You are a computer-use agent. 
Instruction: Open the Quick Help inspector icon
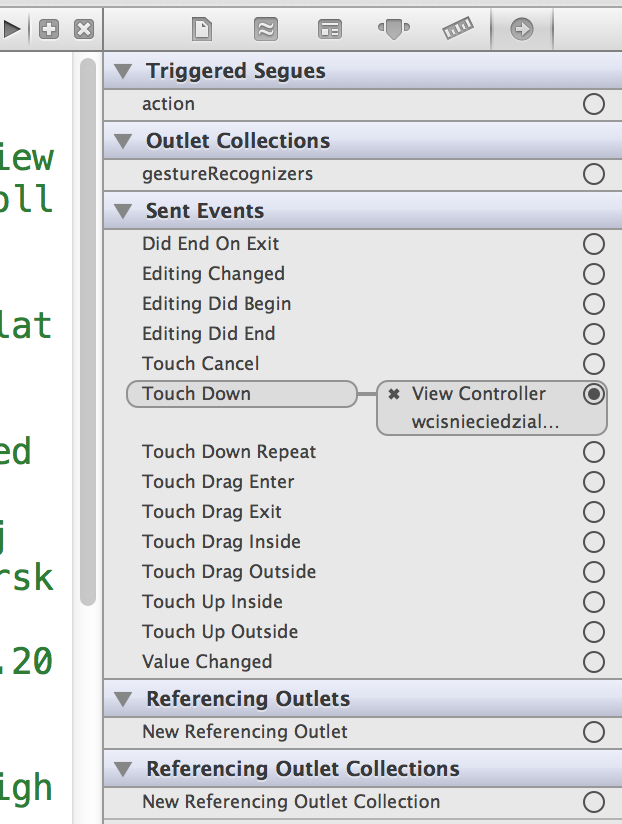[x=266, y=29]
